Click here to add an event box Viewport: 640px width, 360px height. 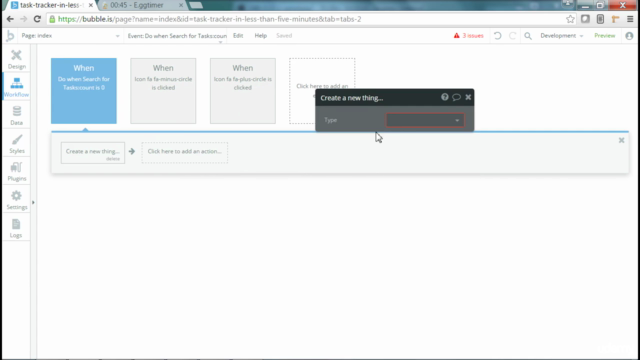[x=322, y=91]
